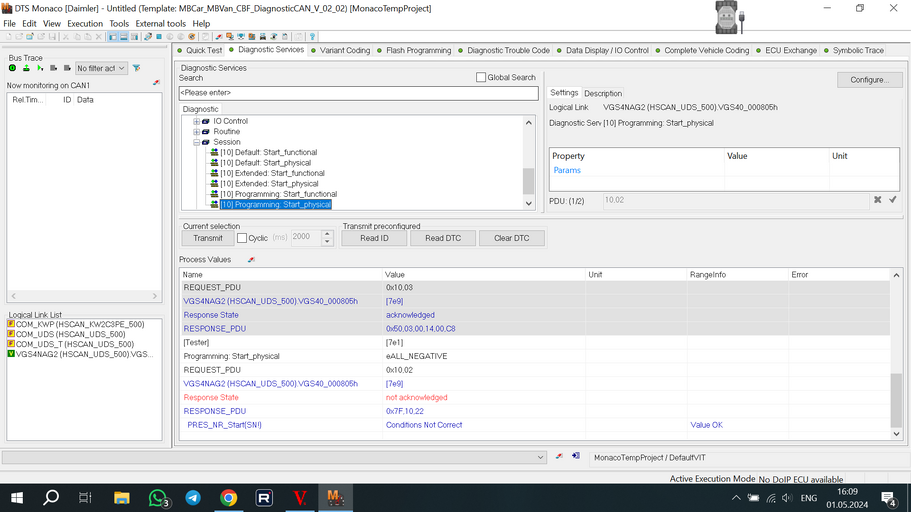Open File Explorer from the taskbar

click(x=121, y=498)
